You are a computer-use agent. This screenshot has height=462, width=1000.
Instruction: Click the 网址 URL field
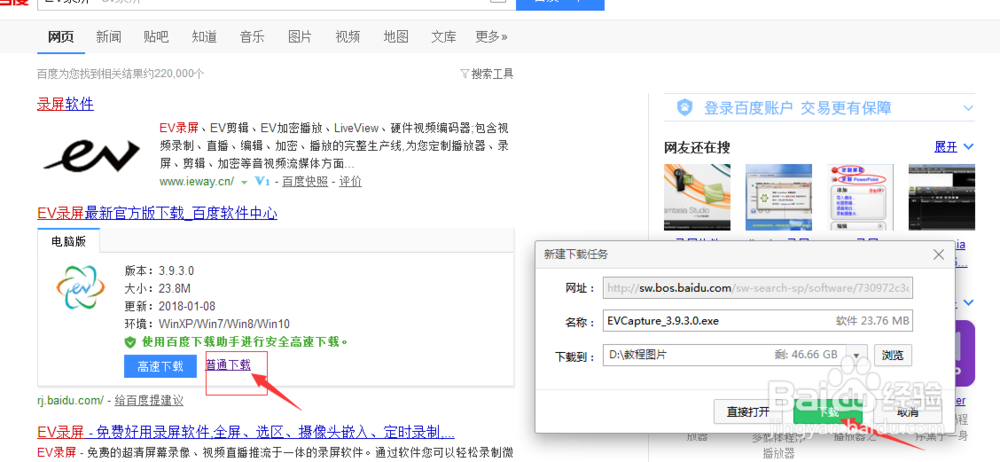(758, 288)
